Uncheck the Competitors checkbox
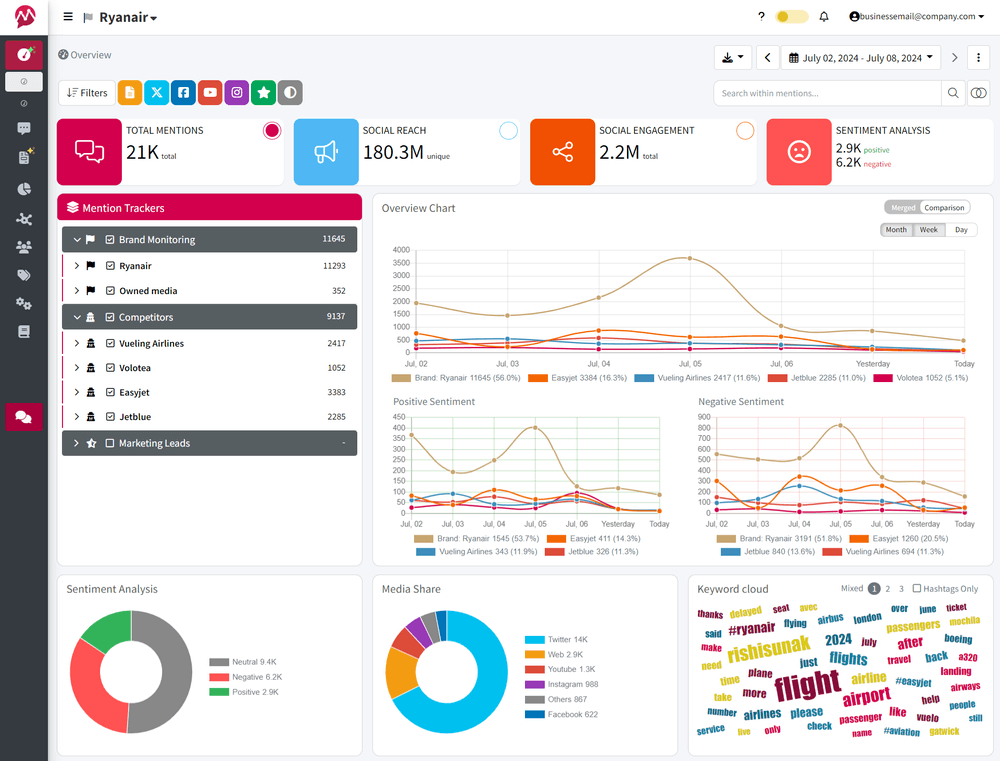This screenshot has height=761, width=1000. pyautogui.click(x=110, y=317)
